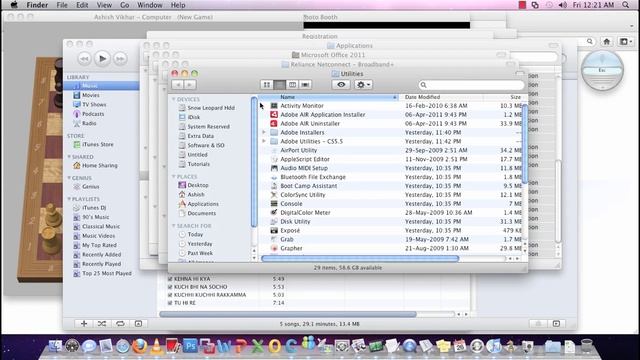Collapse the GENIUS section in iTunes
This screenshot has width=640, height=360.
[x=69, y=178]
